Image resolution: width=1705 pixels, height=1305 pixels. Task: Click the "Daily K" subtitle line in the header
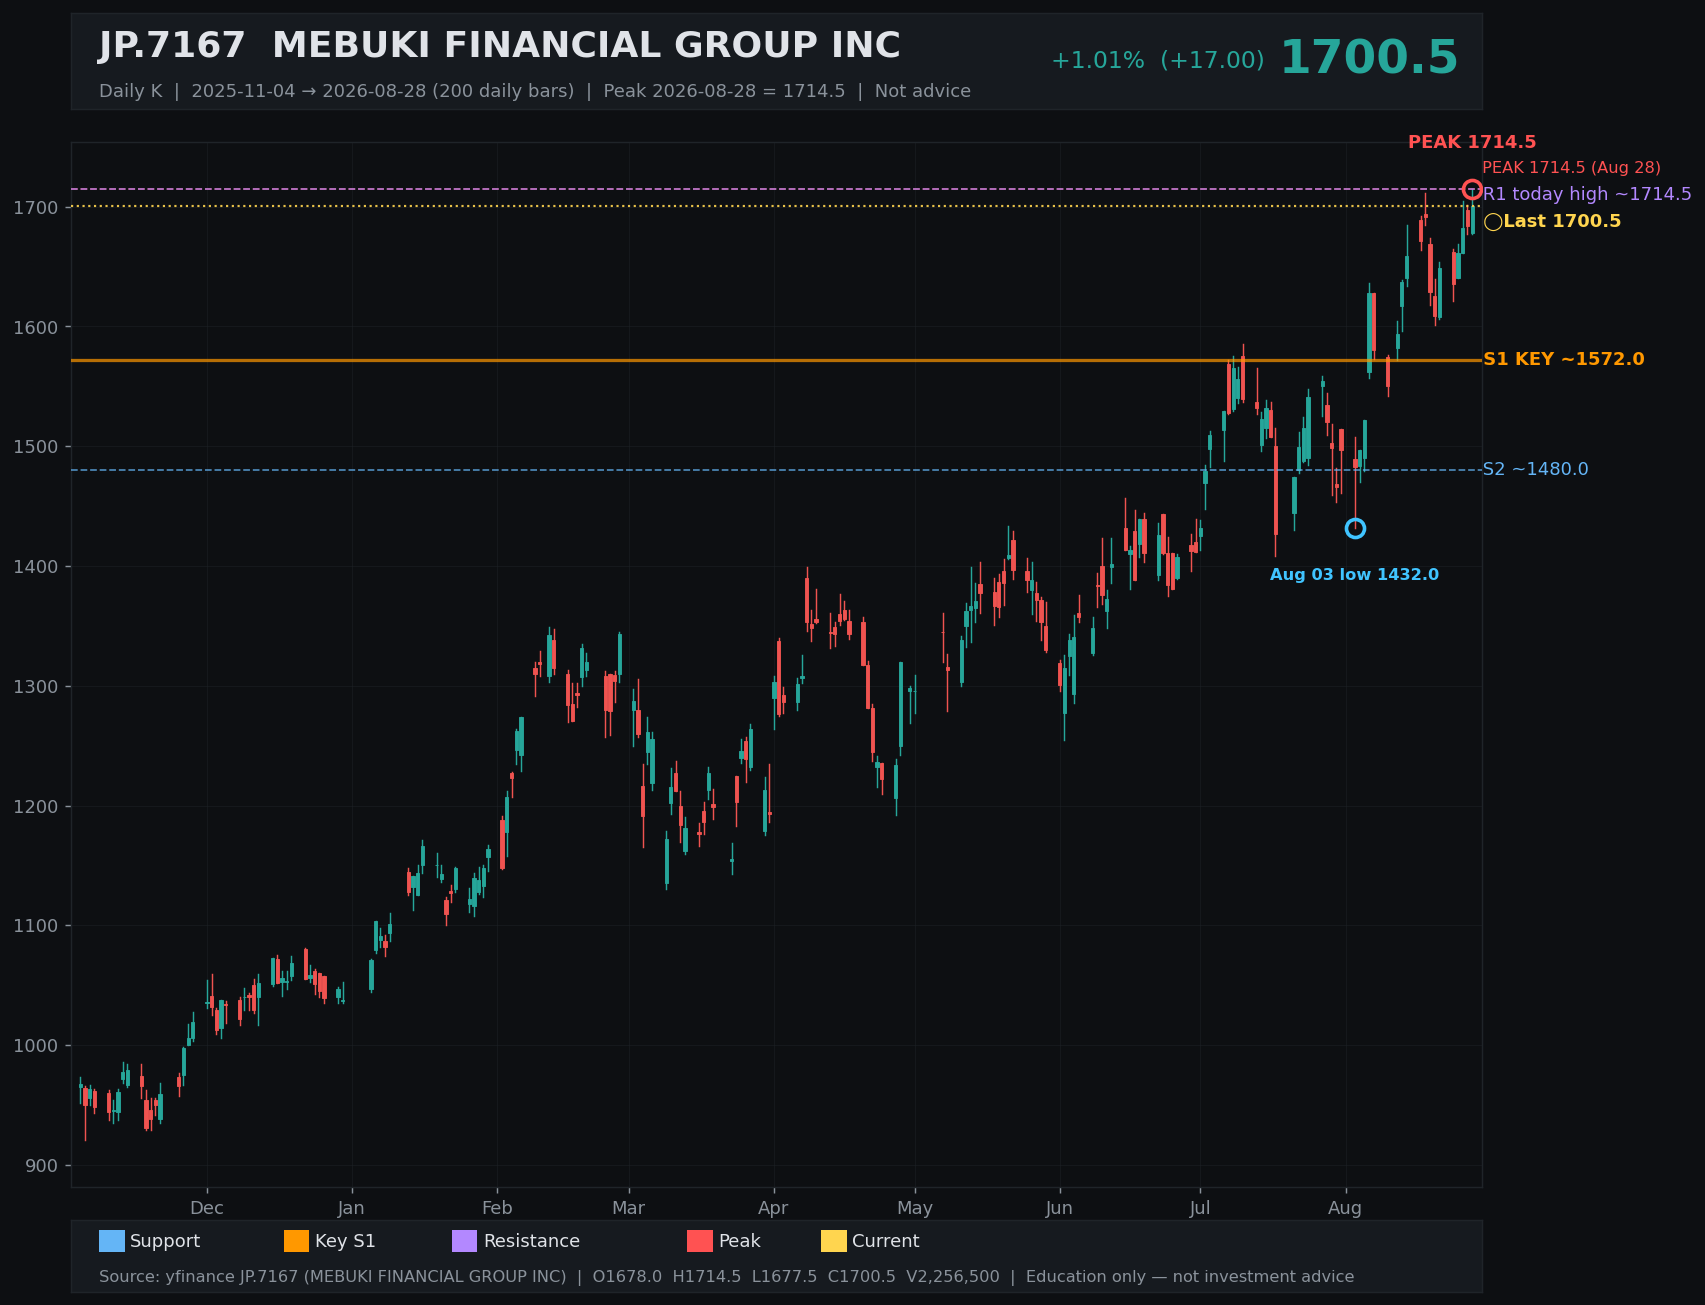[x=535, y=91]
